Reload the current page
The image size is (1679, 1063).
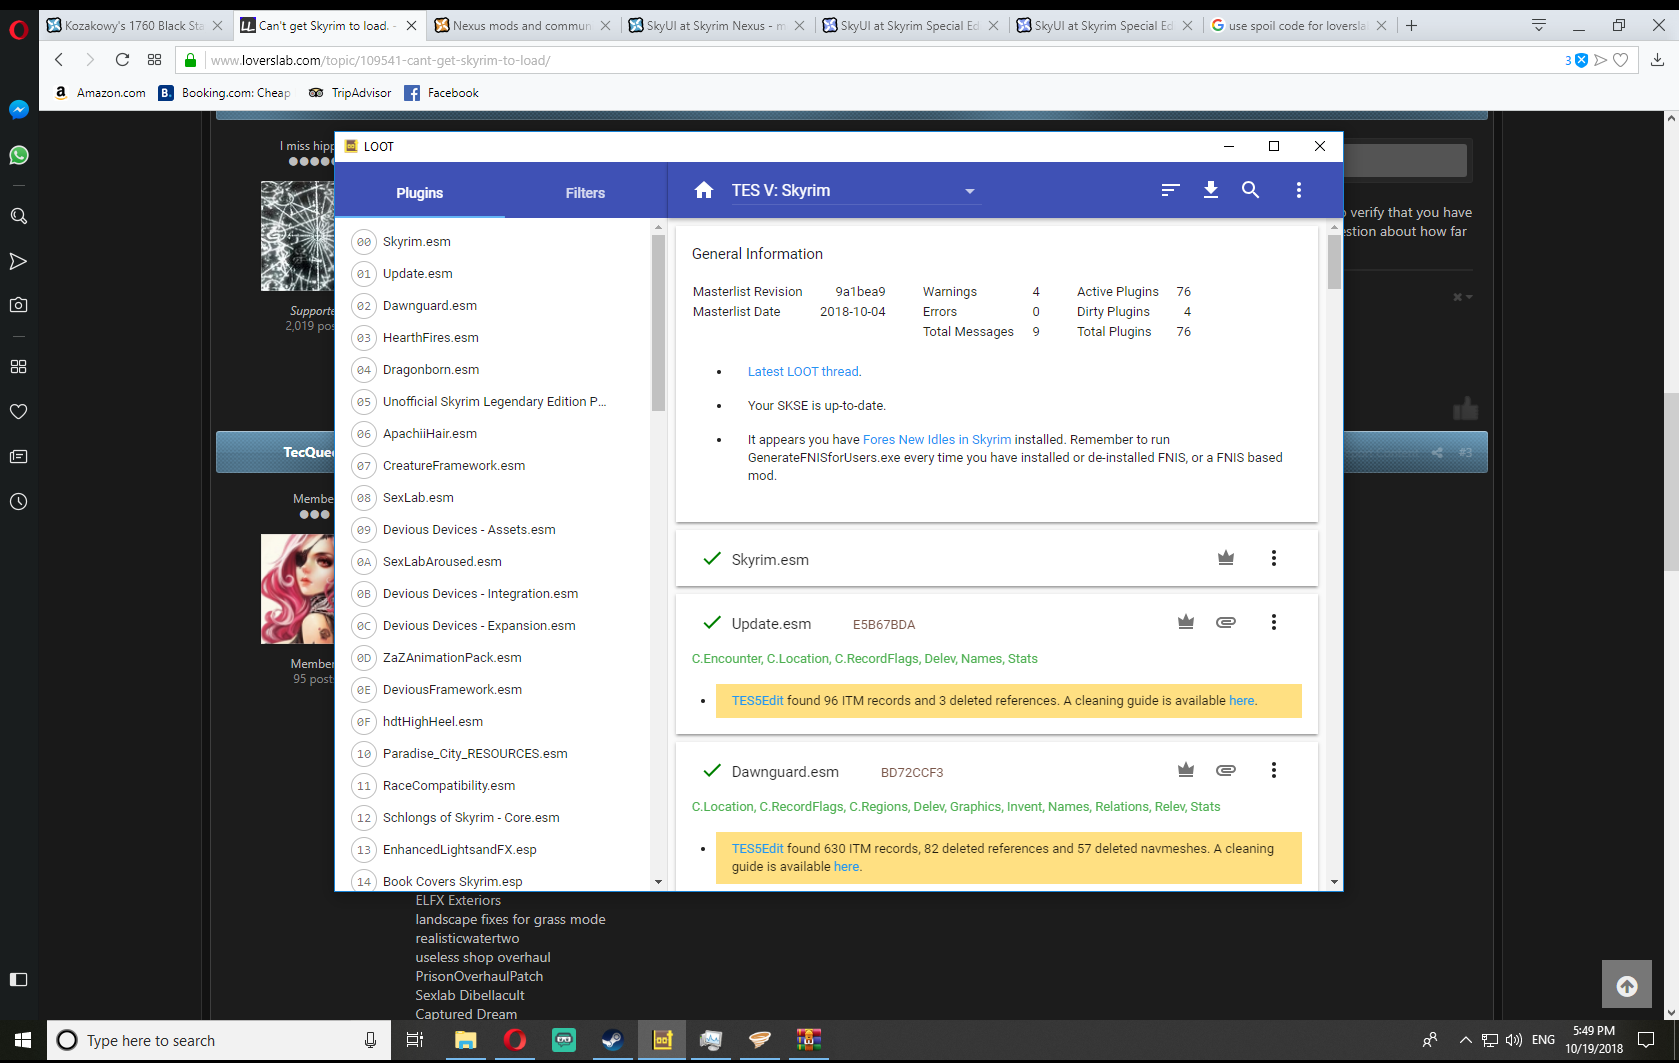click(x=122, y=60)
